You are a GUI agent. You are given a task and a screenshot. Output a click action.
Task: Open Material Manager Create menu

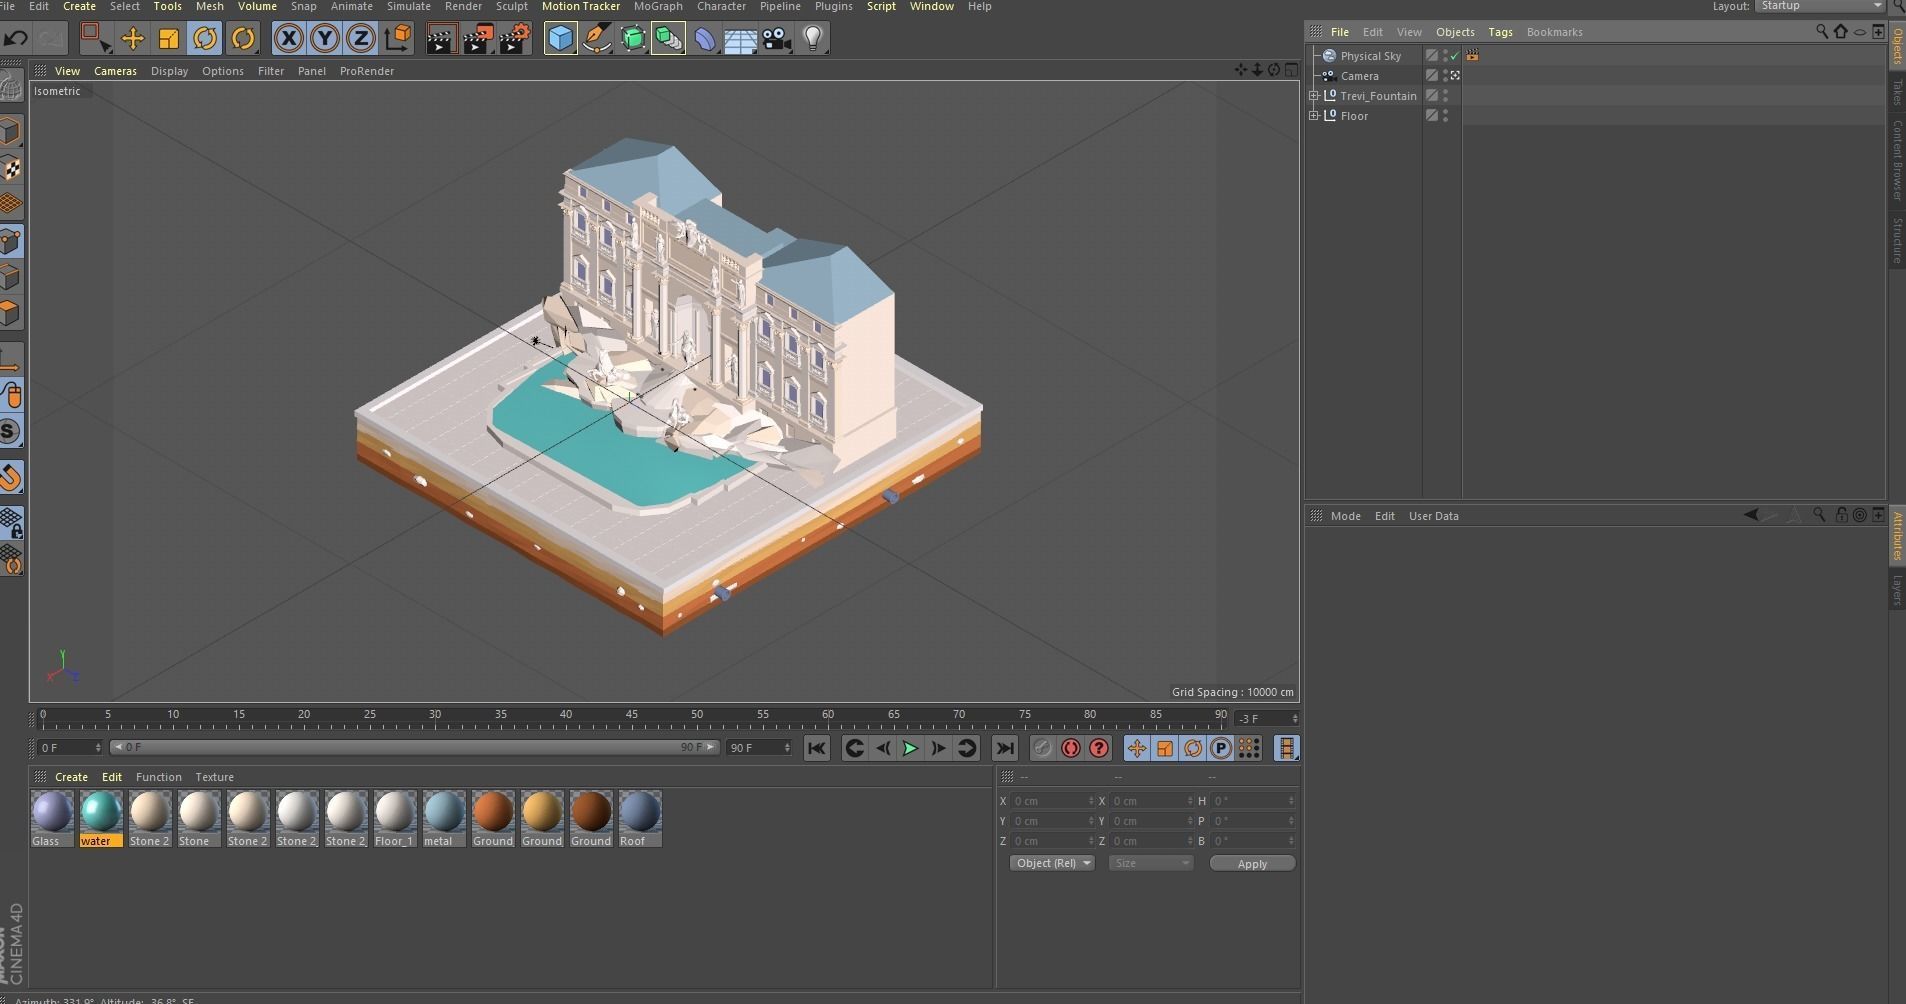click(71, 777)
